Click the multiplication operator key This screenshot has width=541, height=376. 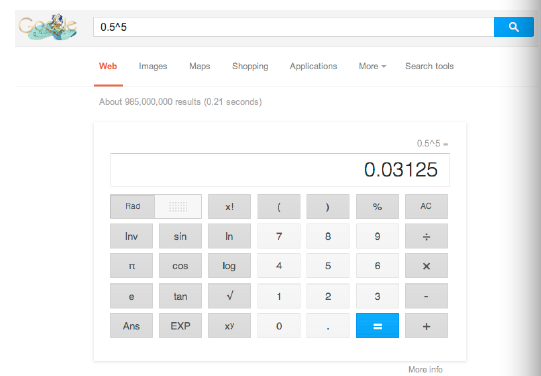coord(426,266)
